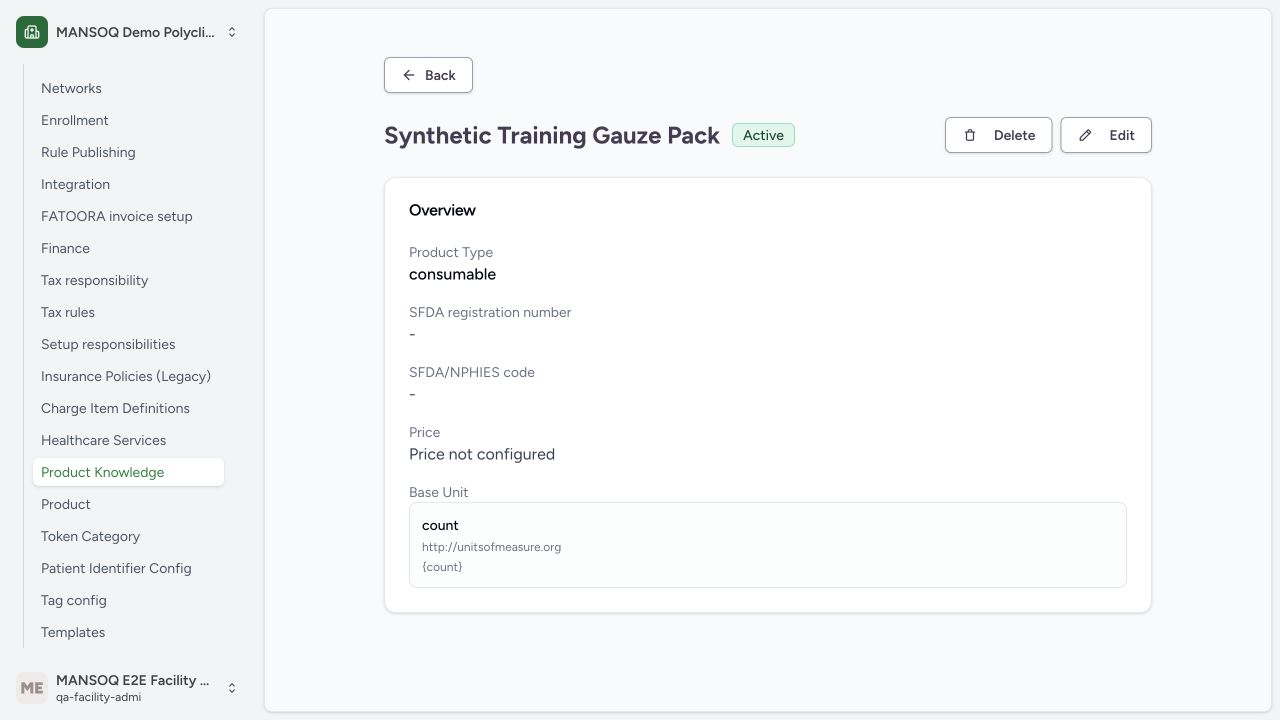Click the count base unit card

(768, 545)
